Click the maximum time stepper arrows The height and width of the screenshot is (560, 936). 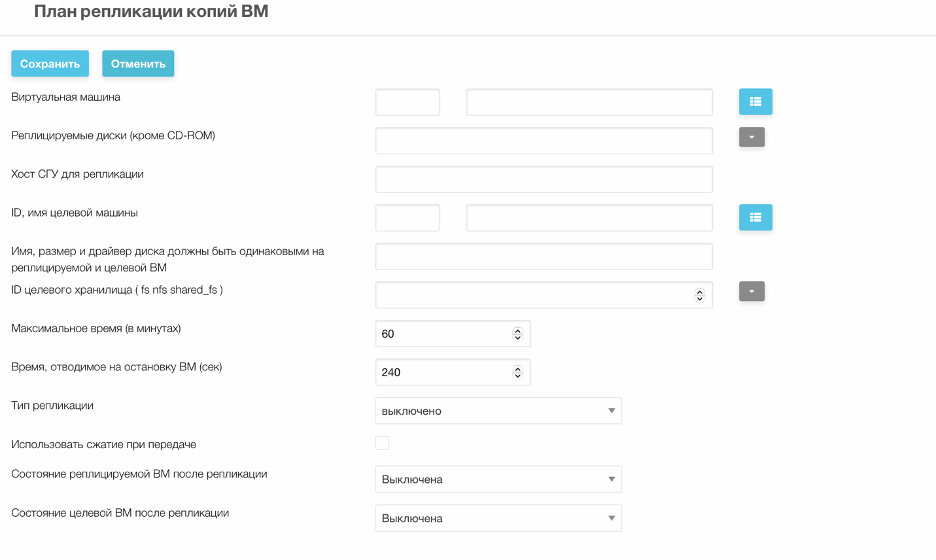pyautogui.click(x=518, y=334)
